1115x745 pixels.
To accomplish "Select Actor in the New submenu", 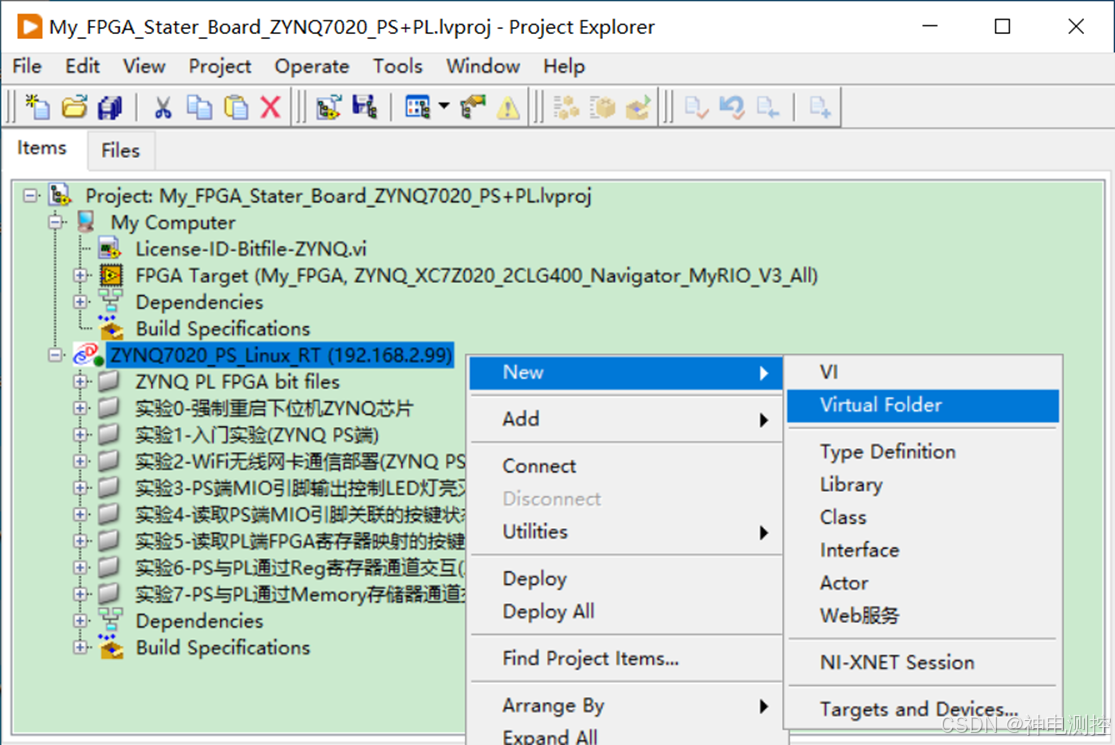I will (x=922, y=583).
